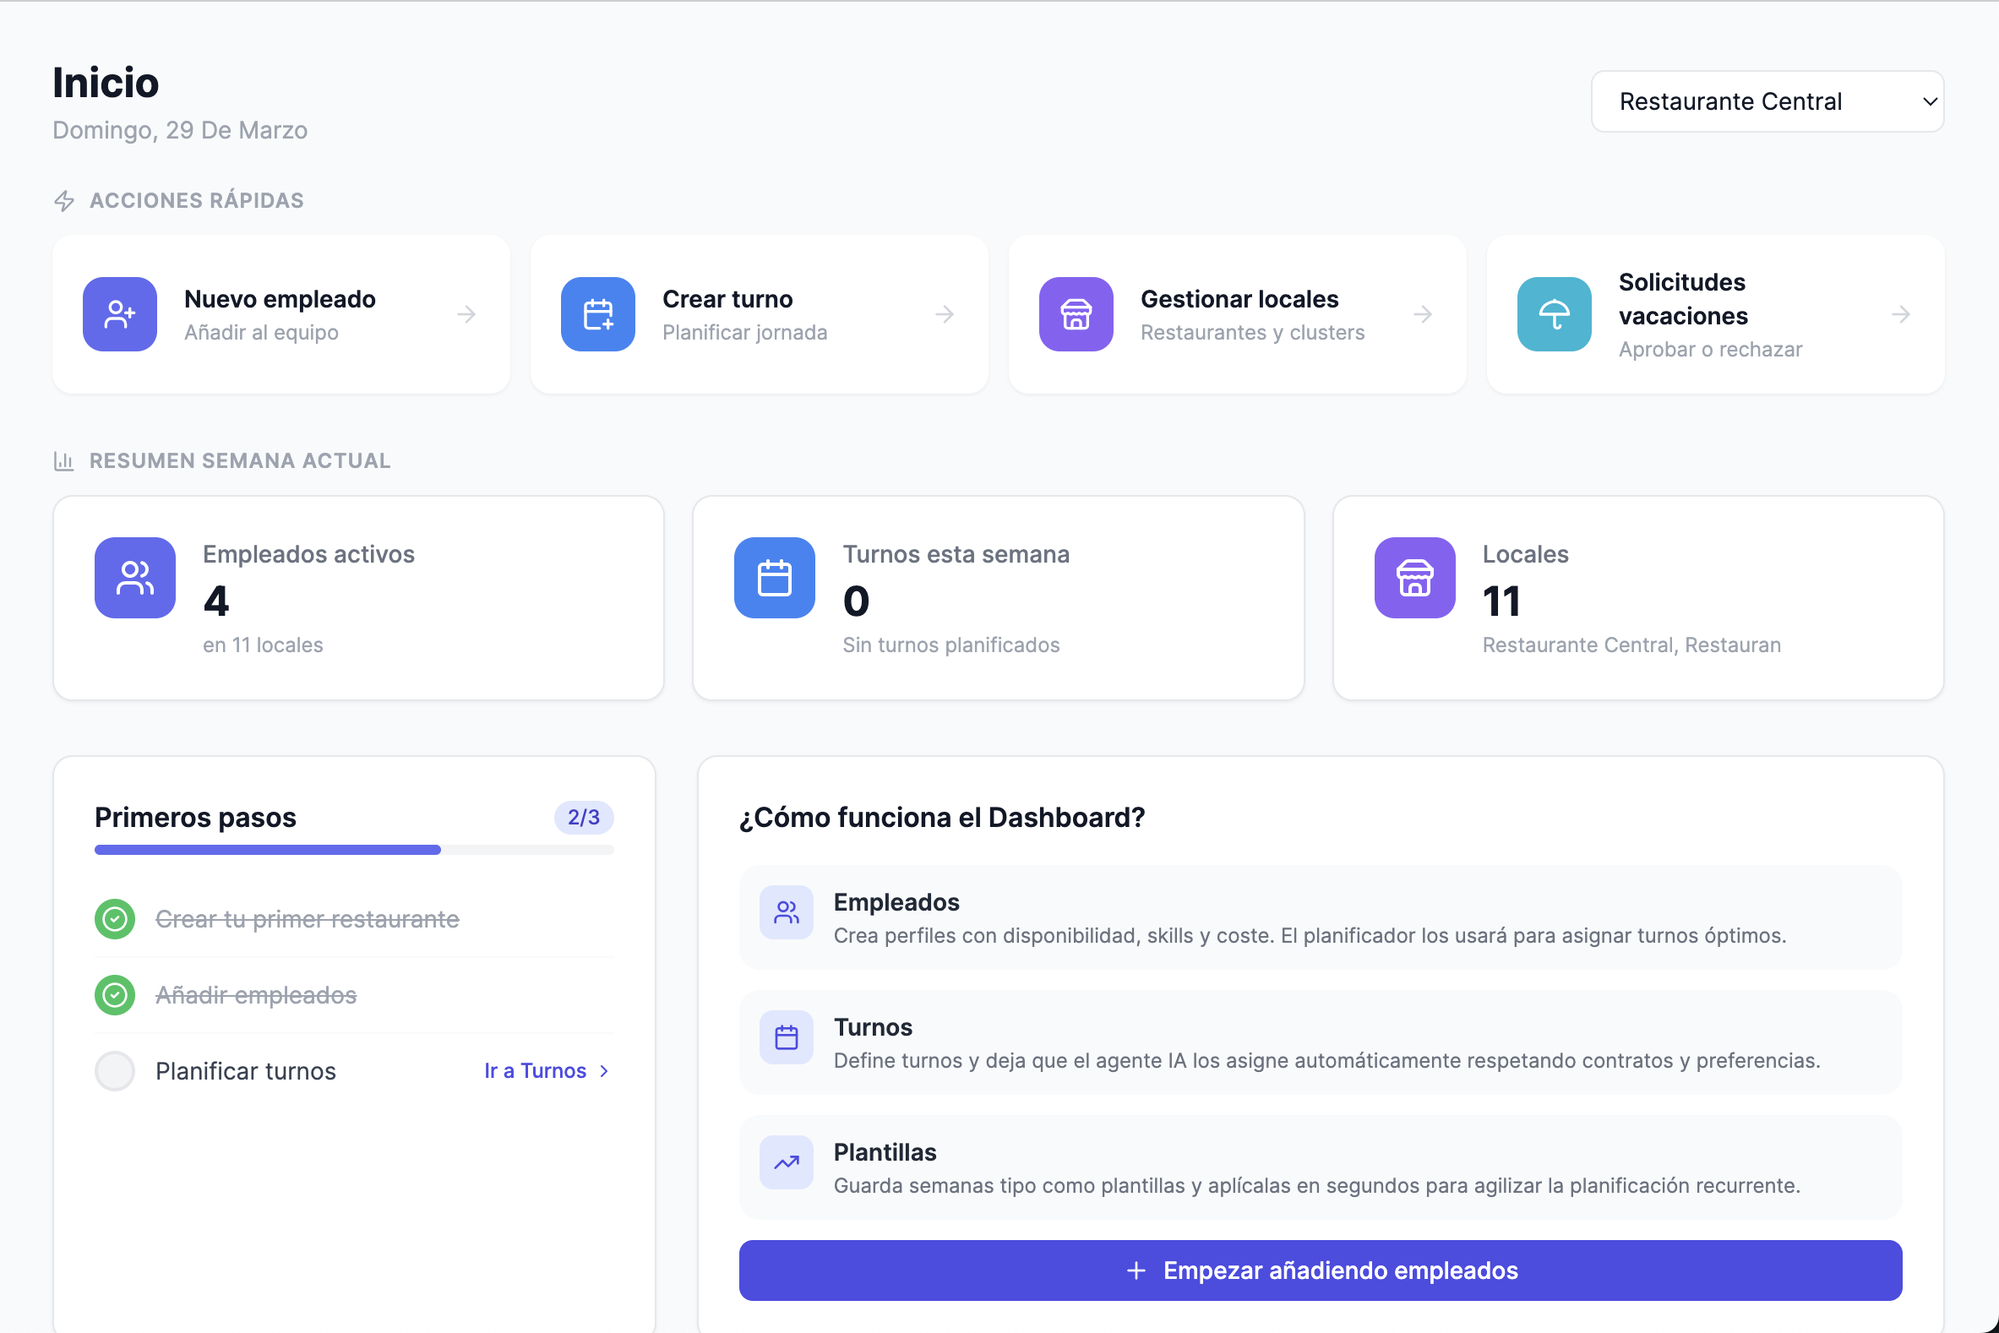The height and width of the screenshot is (1333, 1999).
Task: Click the completed checkmark for Crear tu primer restaurante
Action: pos(115,918)
